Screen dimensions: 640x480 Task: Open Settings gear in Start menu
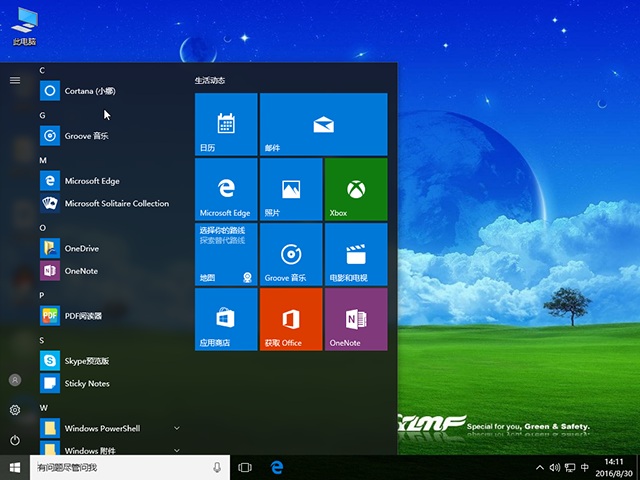[15, 410]
